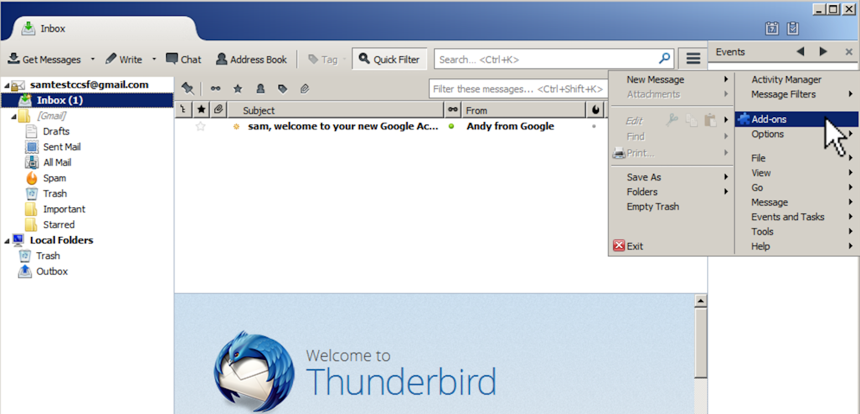This screenshot has width=860, height=414.
Task: Click the welcome pane scrollbar thumb
Action: pyautogui.click(x=700, y=343)
